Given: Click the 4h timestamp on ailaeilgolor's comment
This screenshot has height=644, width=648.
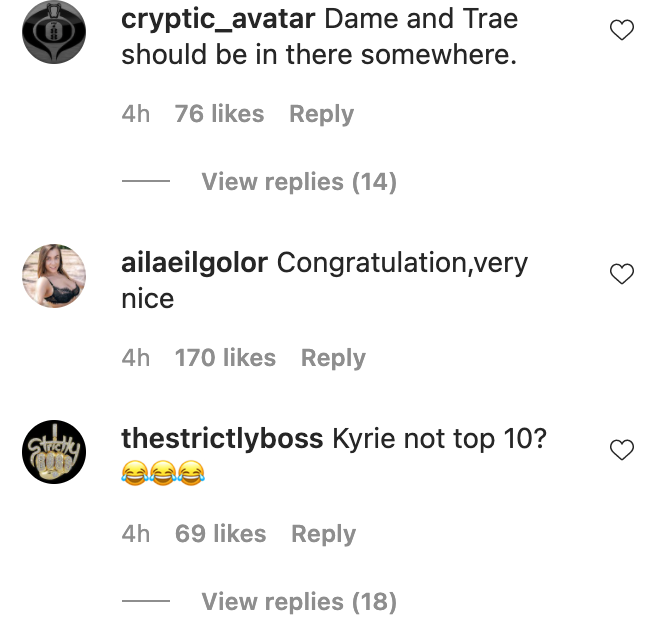Looking at the screenshot, I should 135,358.
